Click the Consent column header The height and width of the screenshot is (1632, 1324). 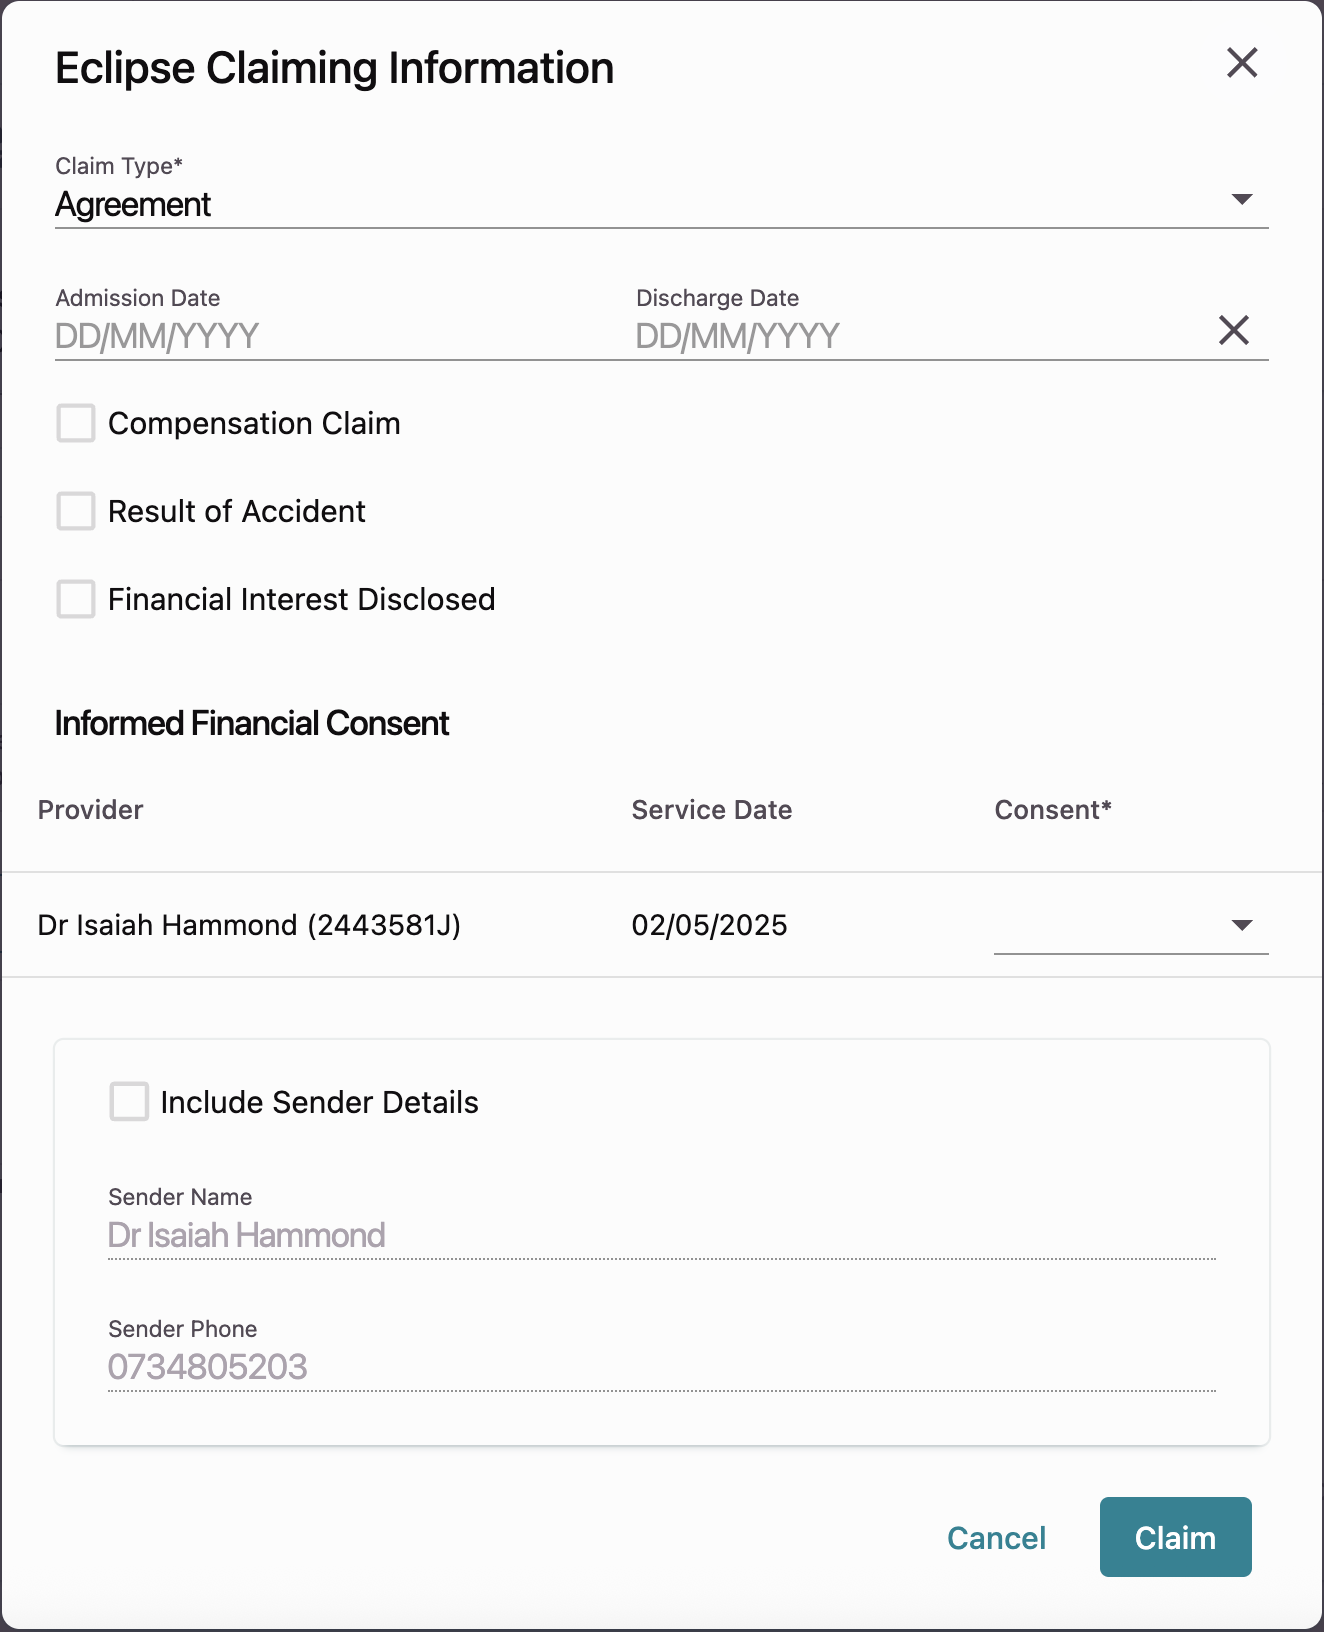(x=1054, y=810)
